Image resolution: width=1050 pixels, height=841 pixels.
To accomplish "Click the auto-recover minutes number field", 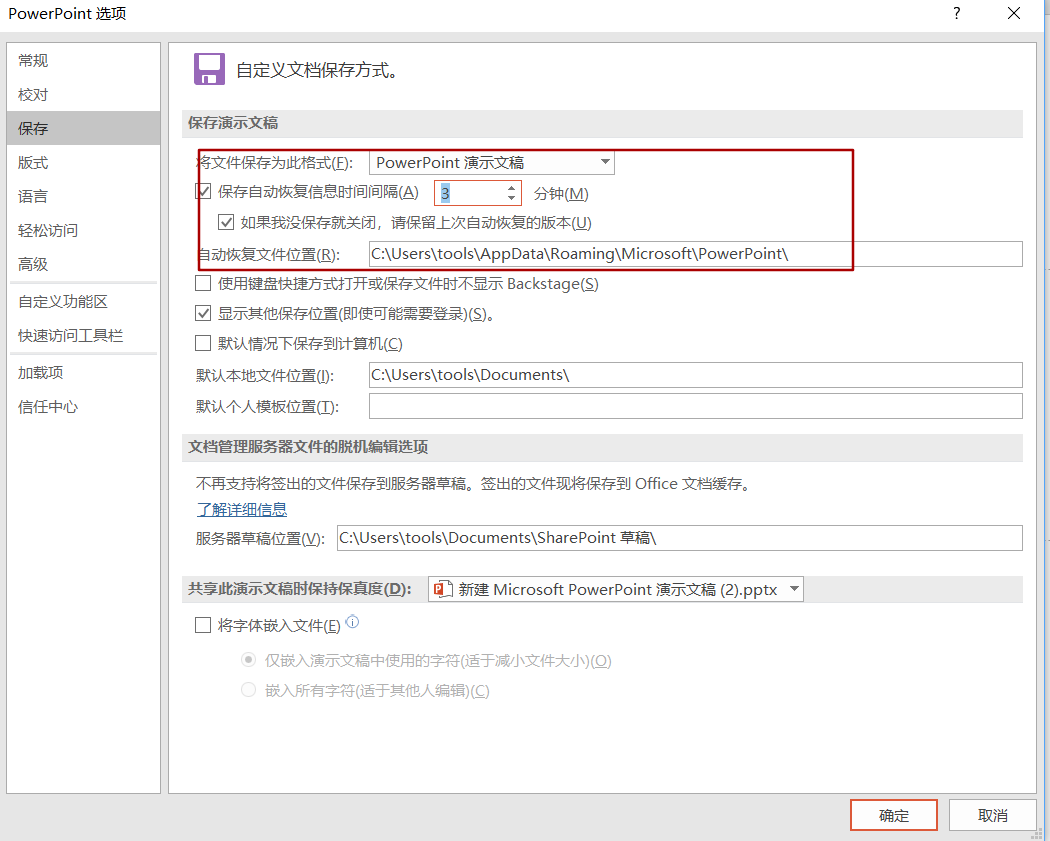I will (469, 194).
